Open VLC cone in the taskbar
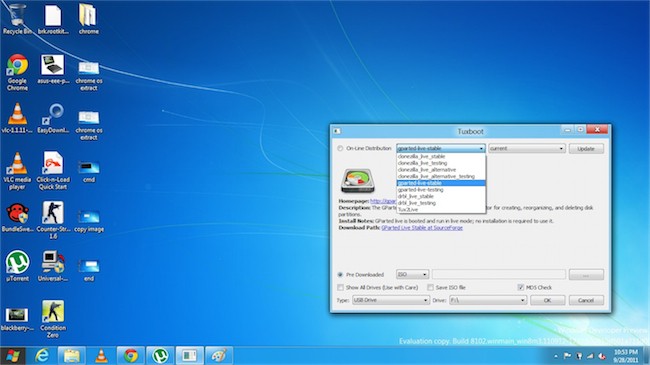Viewport: 650px width, 365px height. click(101, 355)
